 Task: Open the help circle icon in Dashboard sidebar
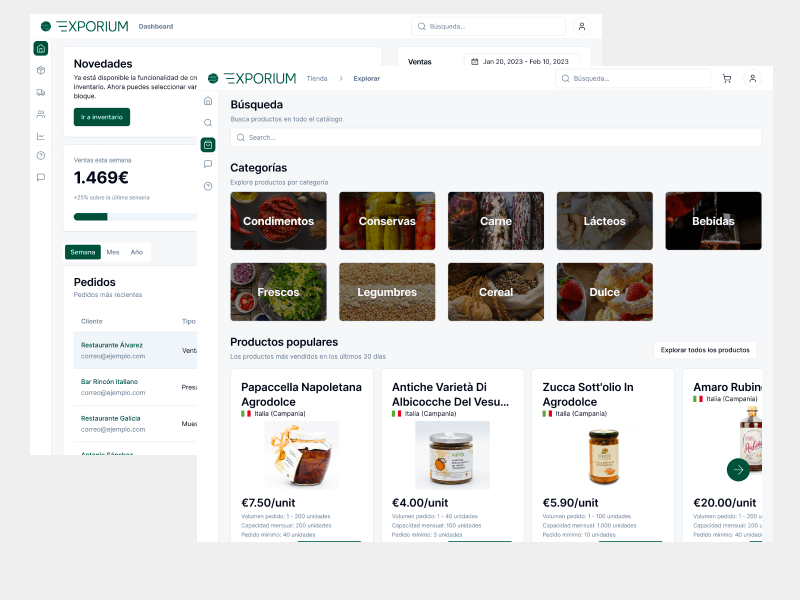[x=41, y=156]
